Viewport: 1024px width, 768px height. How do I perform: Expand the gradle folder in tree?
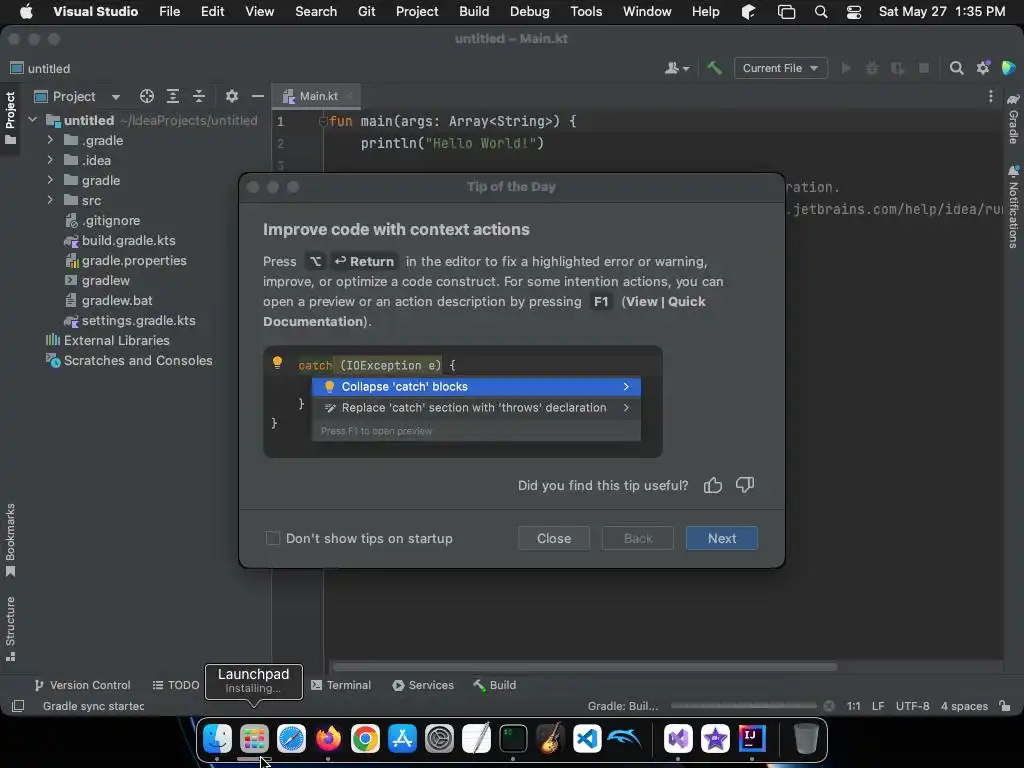click(50, 180)
